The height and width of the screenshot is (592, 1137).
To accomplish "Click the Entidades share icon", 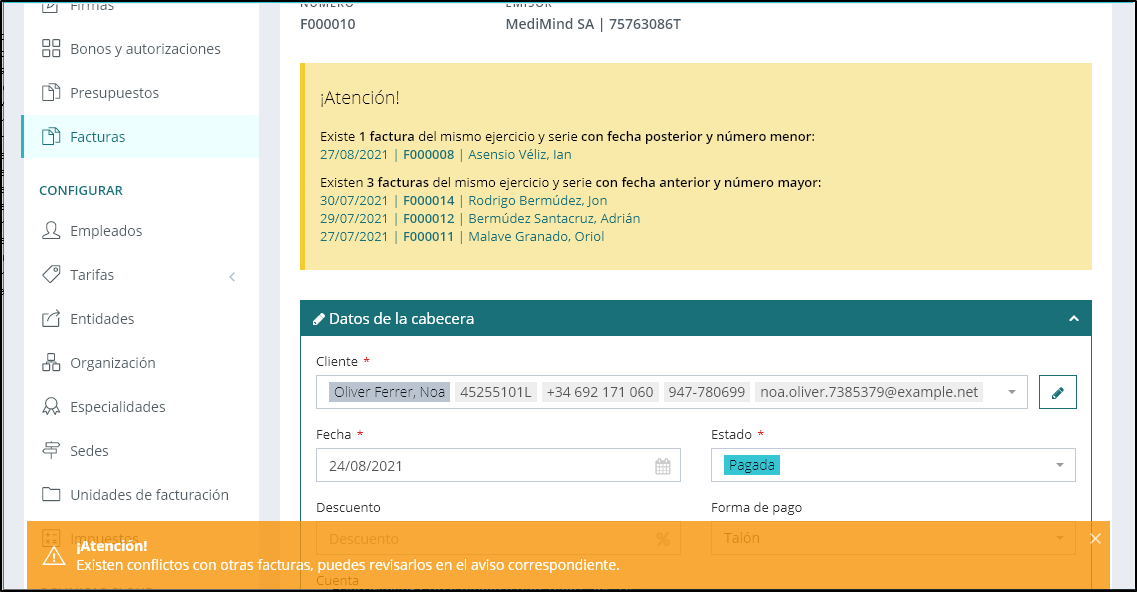I will [x=51, y=319].
